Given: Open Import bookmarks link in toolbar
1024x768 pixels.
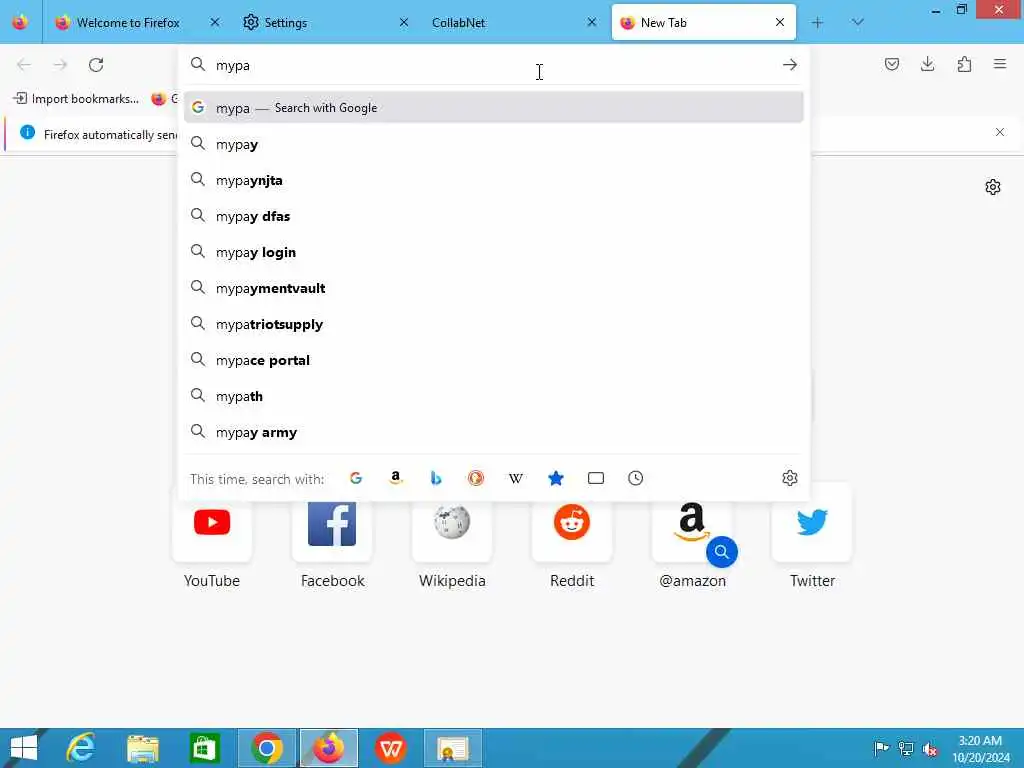Looking at the screenshot, I should (x=76, y=99).
